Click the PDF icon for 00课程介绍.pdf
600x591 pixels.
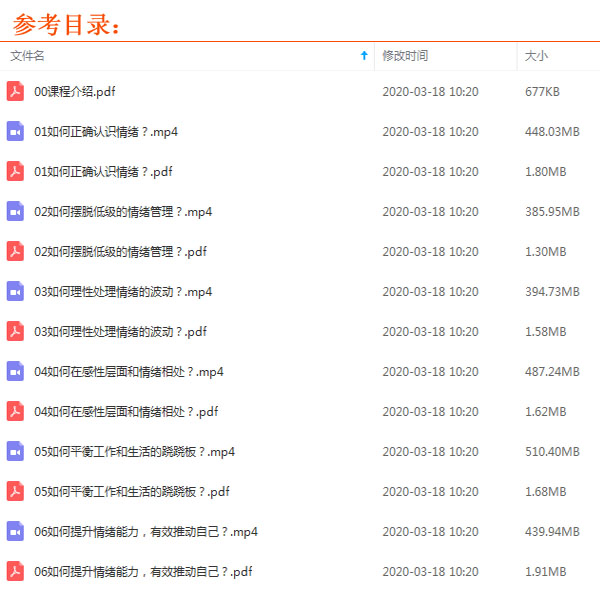(x=15, y=91)
